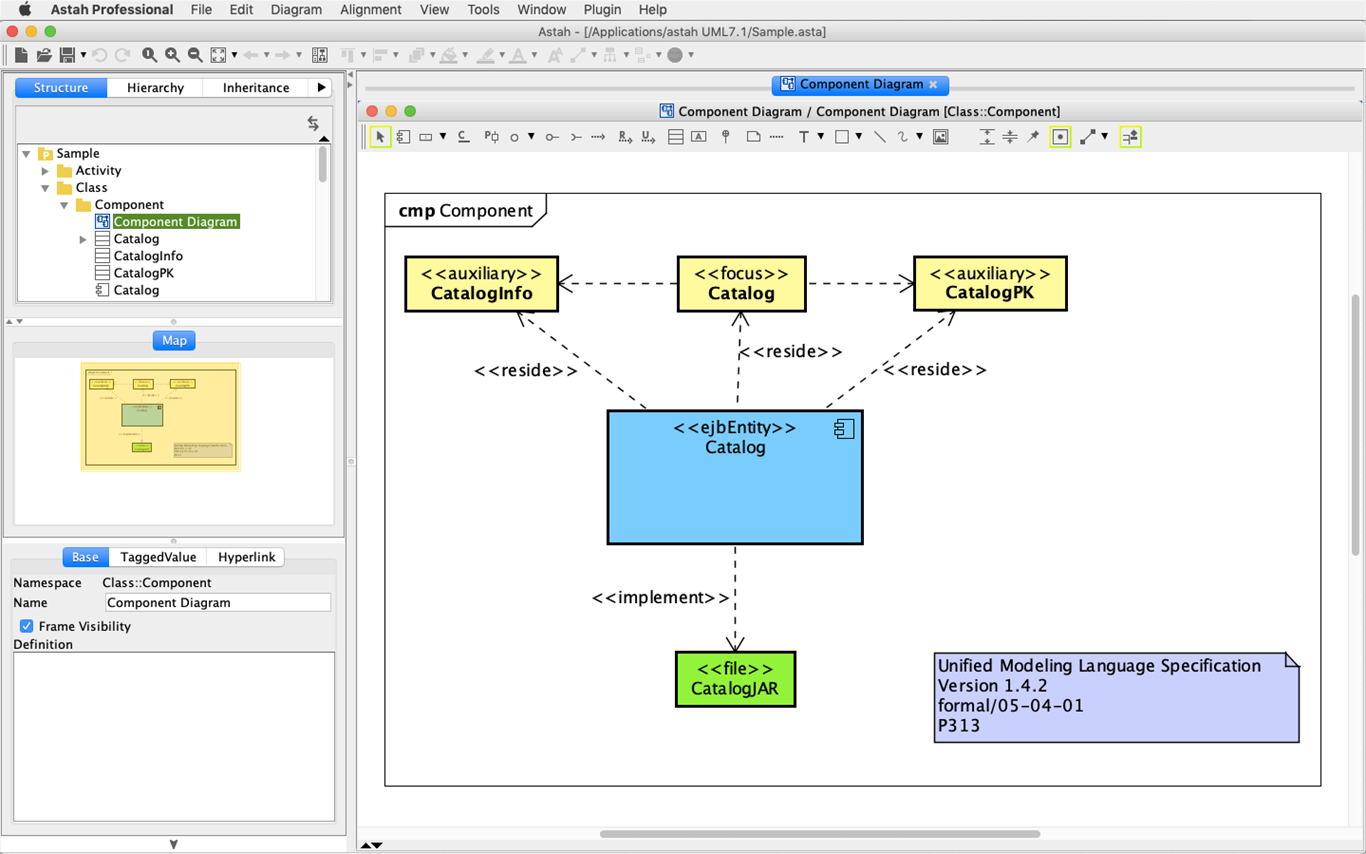Viewport: 1366px width, 854px height.
Task: Click the Map panel button
Action: 174,341
